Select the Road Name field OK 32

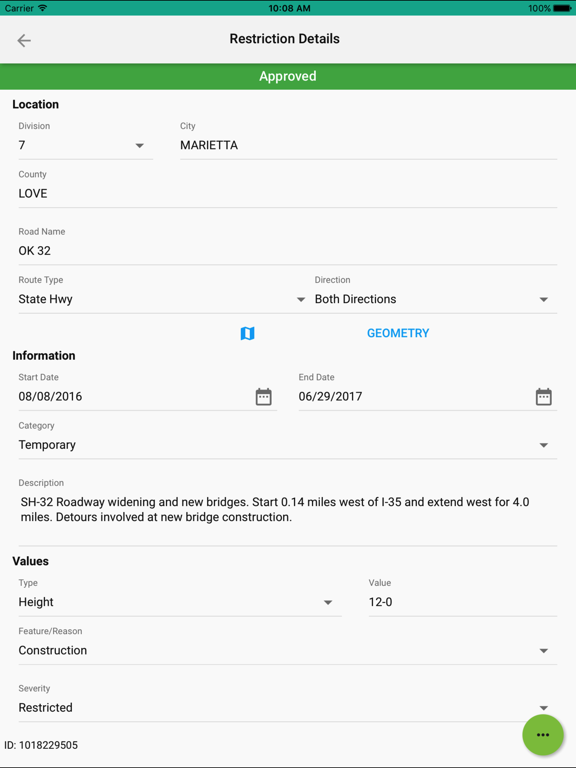(288, 251)
